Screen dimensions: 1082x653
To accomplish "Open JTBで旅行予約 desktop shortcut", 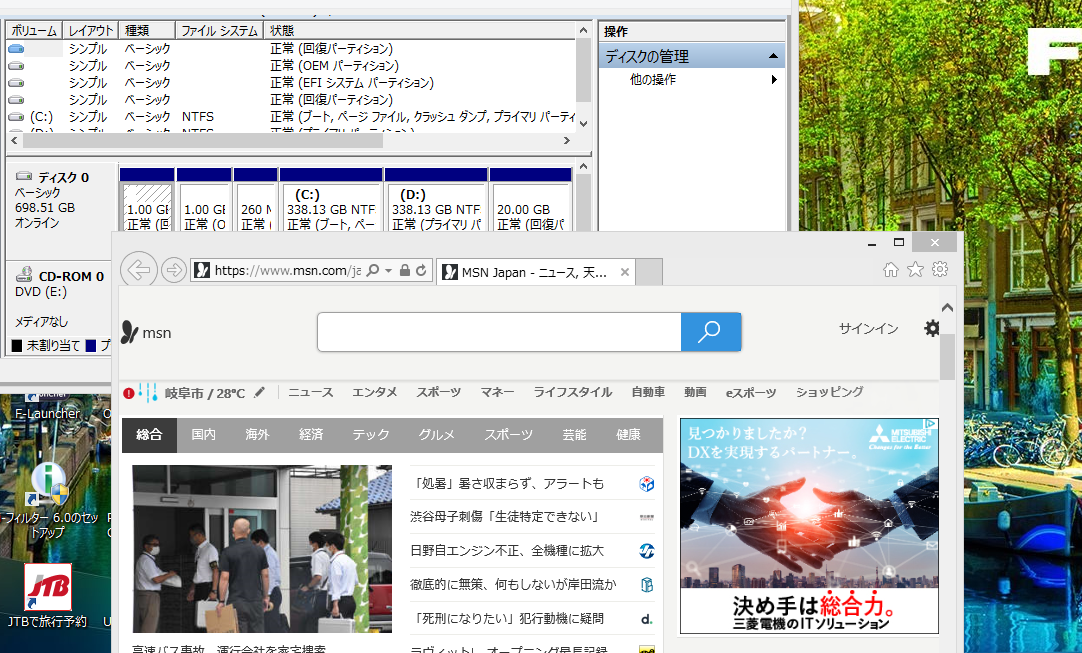I will 48,596.
